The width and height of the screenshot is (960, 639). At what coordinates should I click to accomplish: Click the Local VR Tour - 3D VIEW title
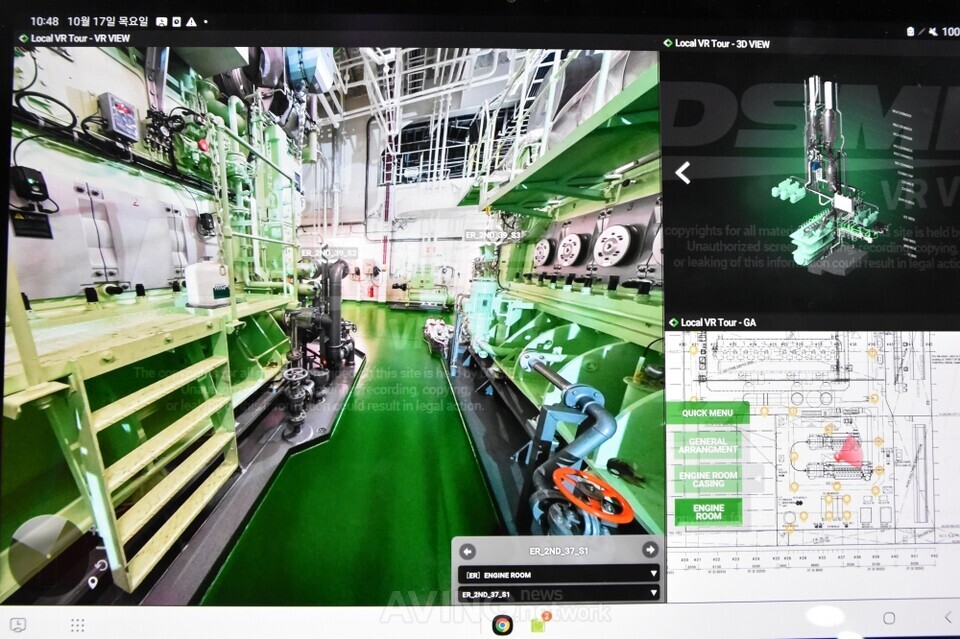click(x=722, y=43)
